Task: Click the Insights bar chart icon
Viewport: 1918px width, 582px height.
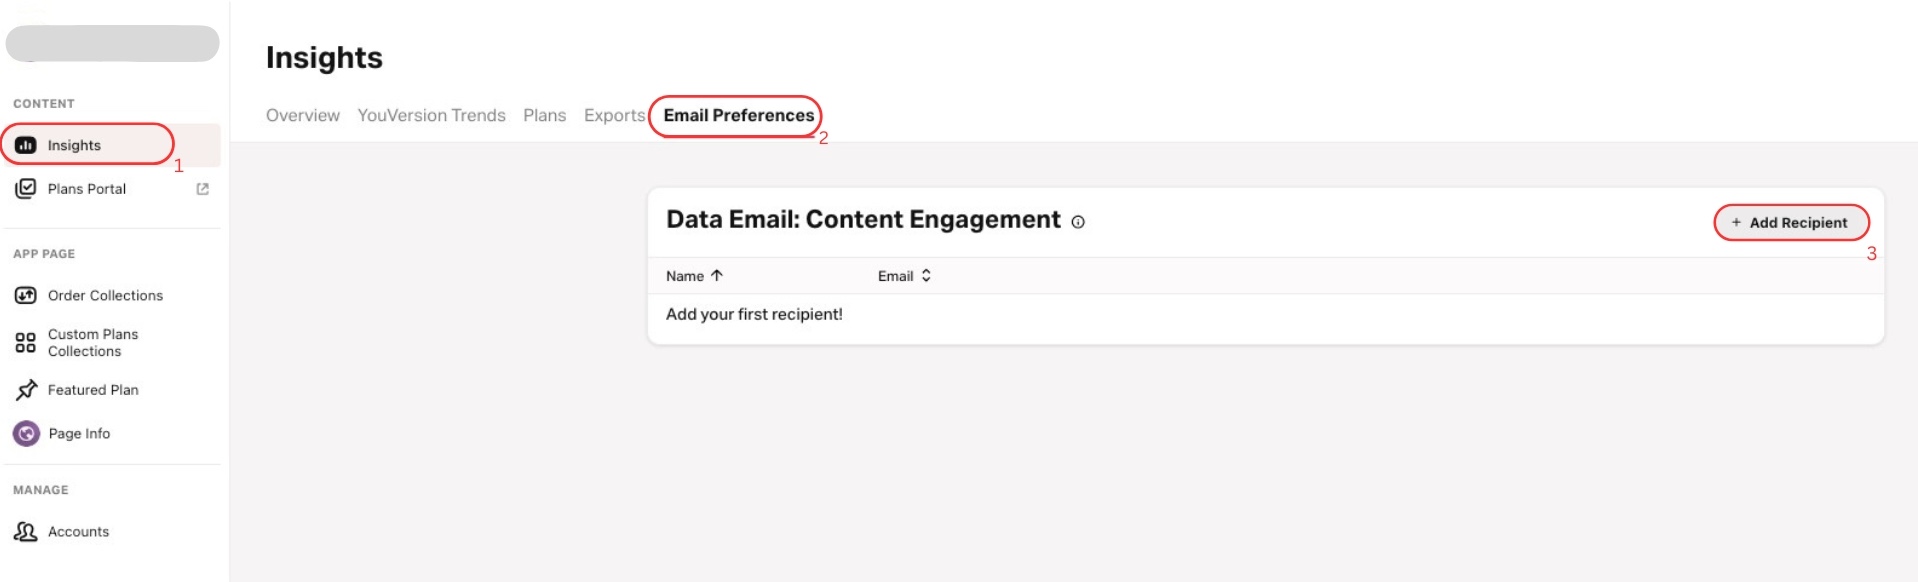Action: point(26,145)
